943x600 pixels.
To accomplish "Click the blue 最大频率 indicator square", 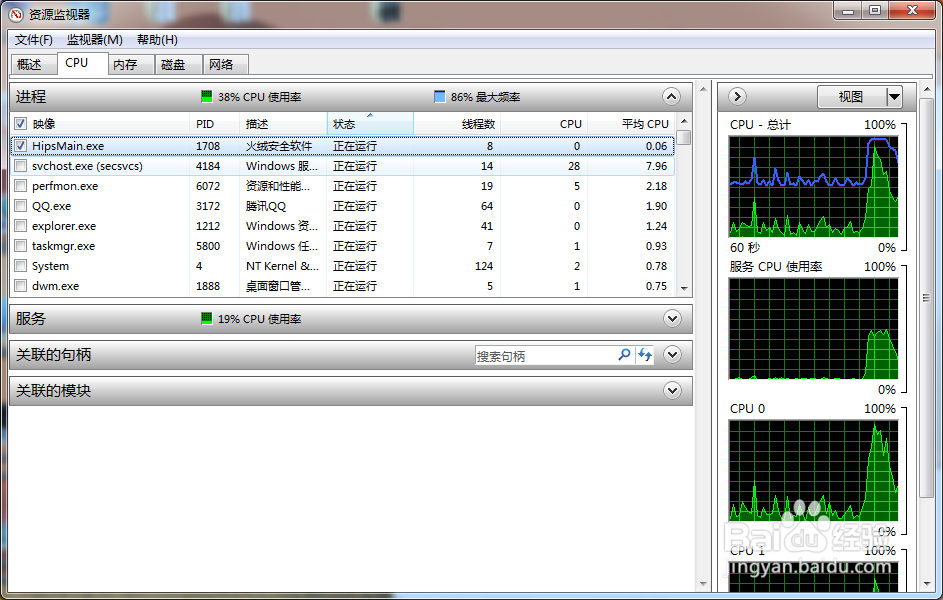I will [x=440, y=96].
